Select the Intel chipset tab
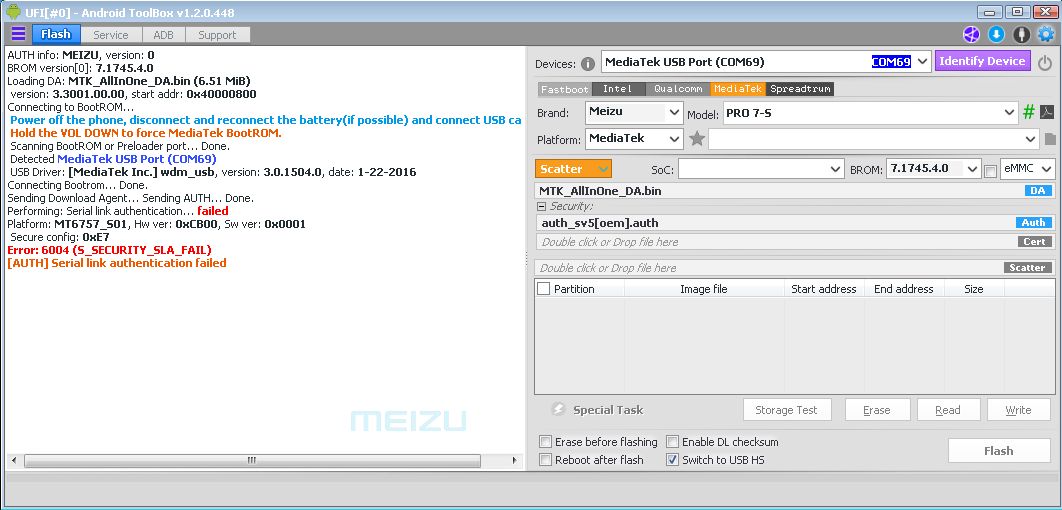This screenshot has height=510, width=1062. click(x=618, y=89)
